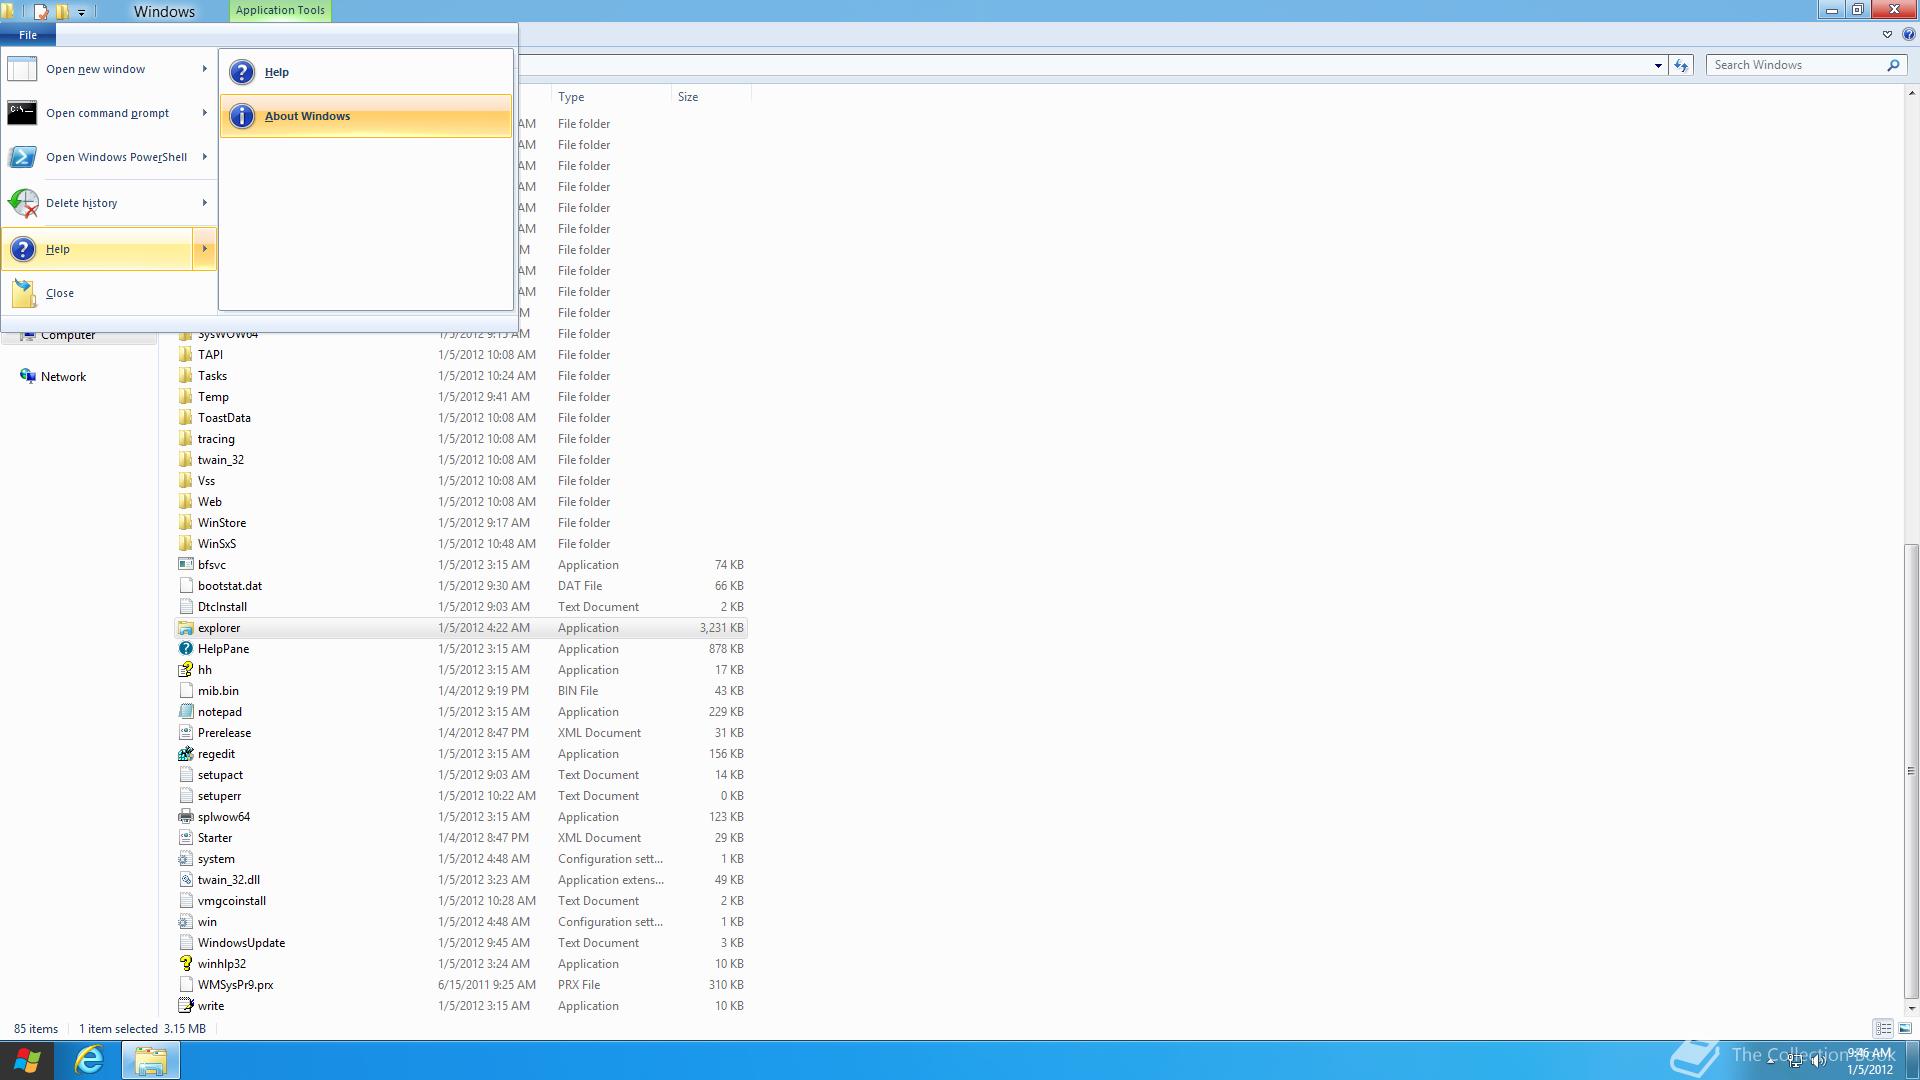This screenshot has width=1920, height=1080.
Task: Choose About Windows menu item
Action: tap(366, 116)
